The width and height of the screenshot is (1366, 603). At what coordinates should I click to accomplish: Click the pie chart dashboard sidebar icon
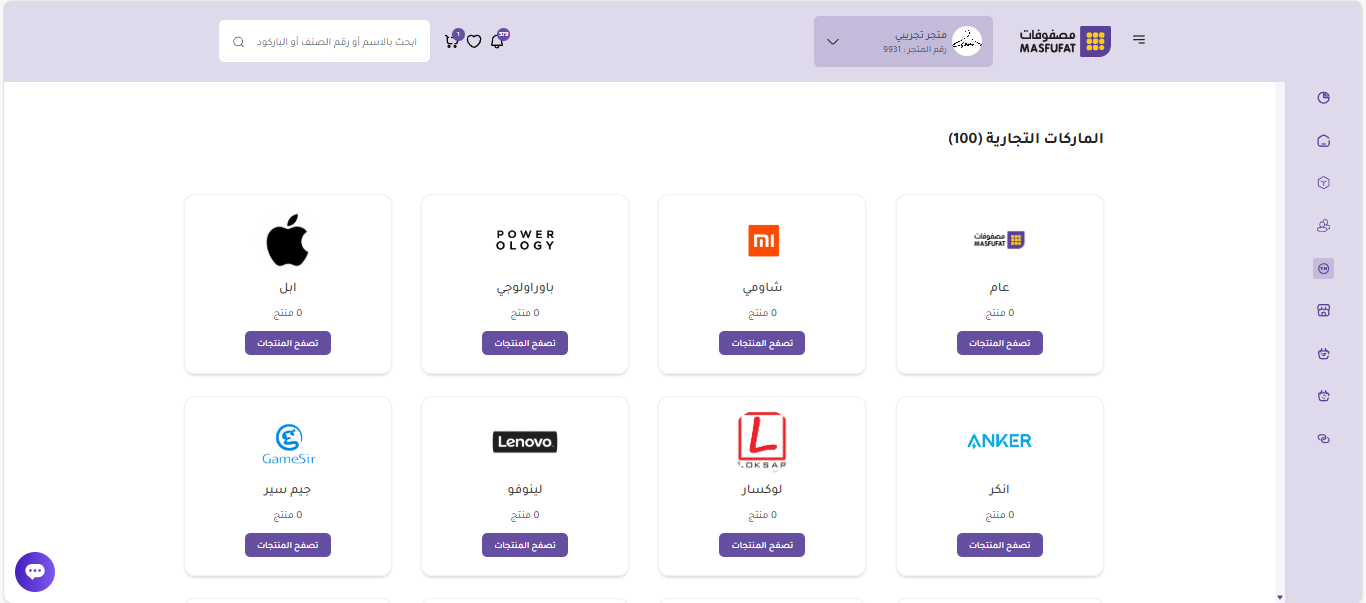[1324, 98]
